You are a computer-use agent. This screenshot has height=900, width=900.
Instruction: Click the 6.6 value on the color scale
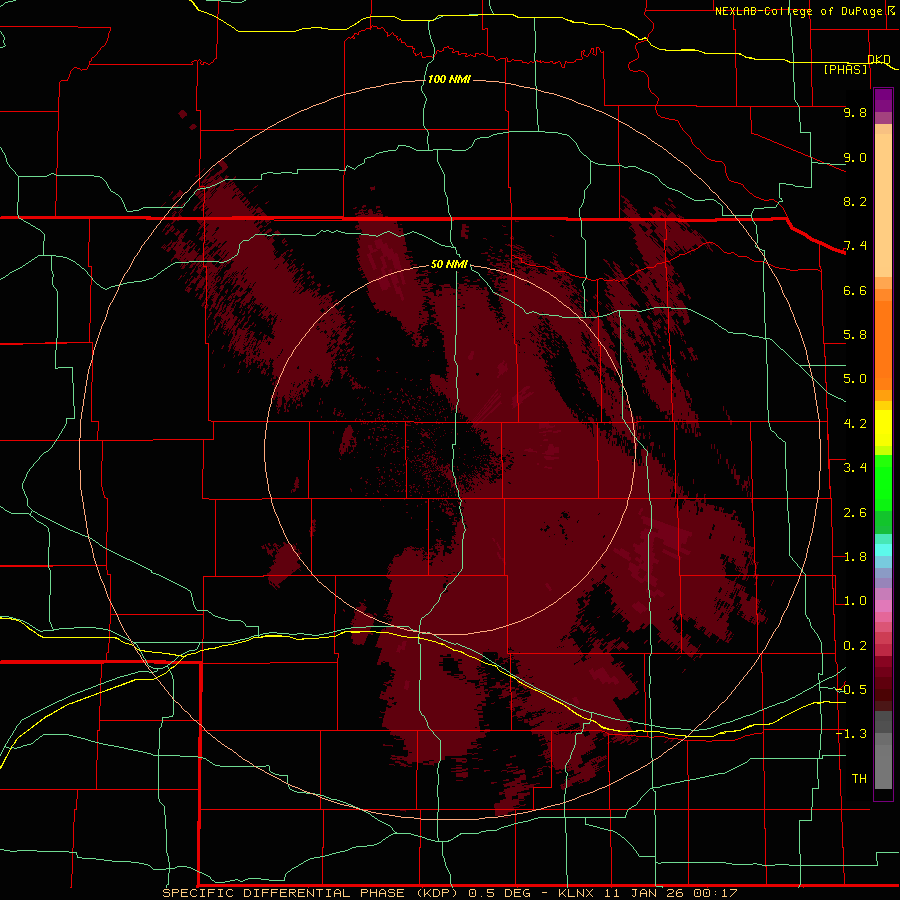pyautogui.click(x=855, y=290)
